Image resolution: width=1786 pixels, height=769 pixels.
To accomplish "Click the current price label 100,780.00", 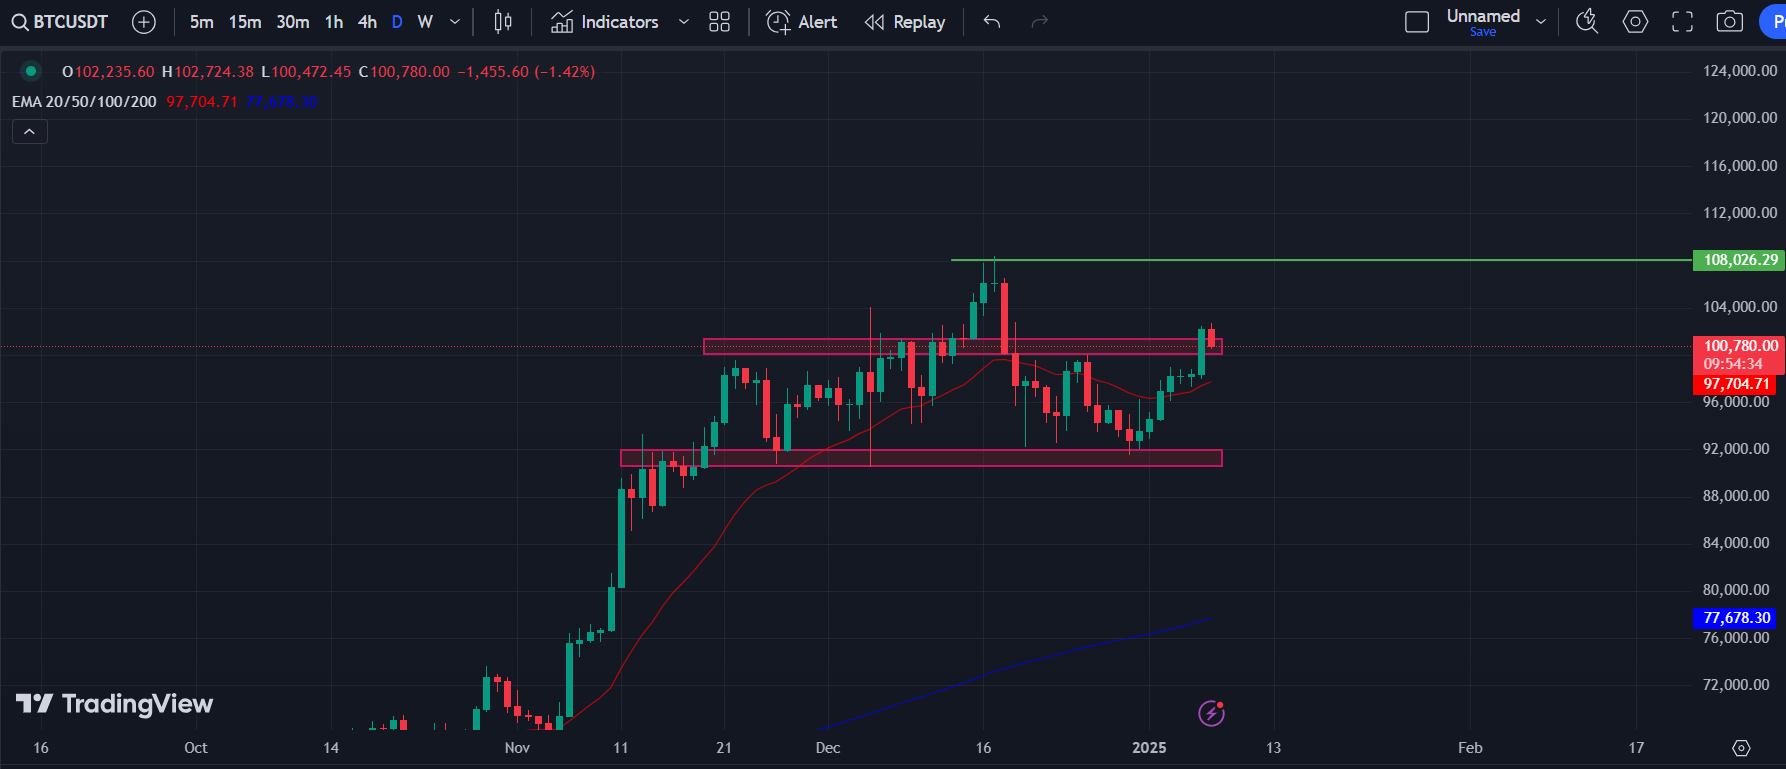I will point(1741,346).
